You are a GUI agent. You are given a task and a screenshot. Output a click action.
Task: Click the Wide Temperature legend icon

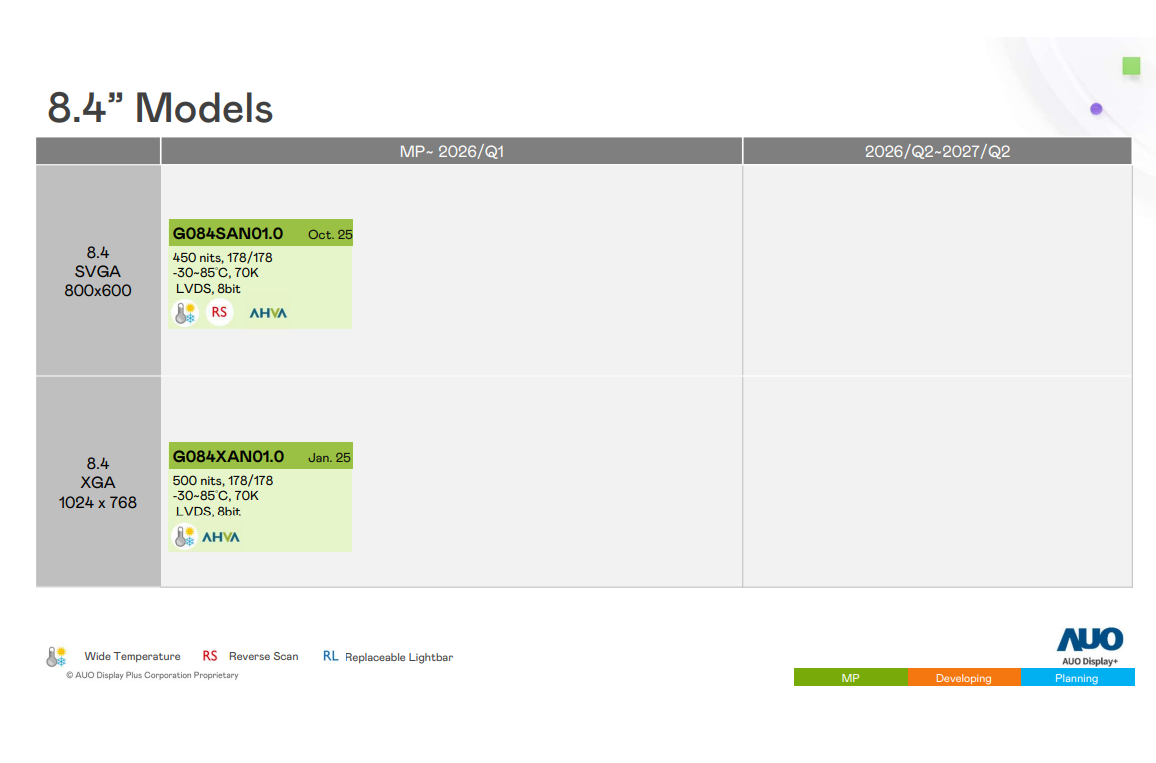pos(56,657)
